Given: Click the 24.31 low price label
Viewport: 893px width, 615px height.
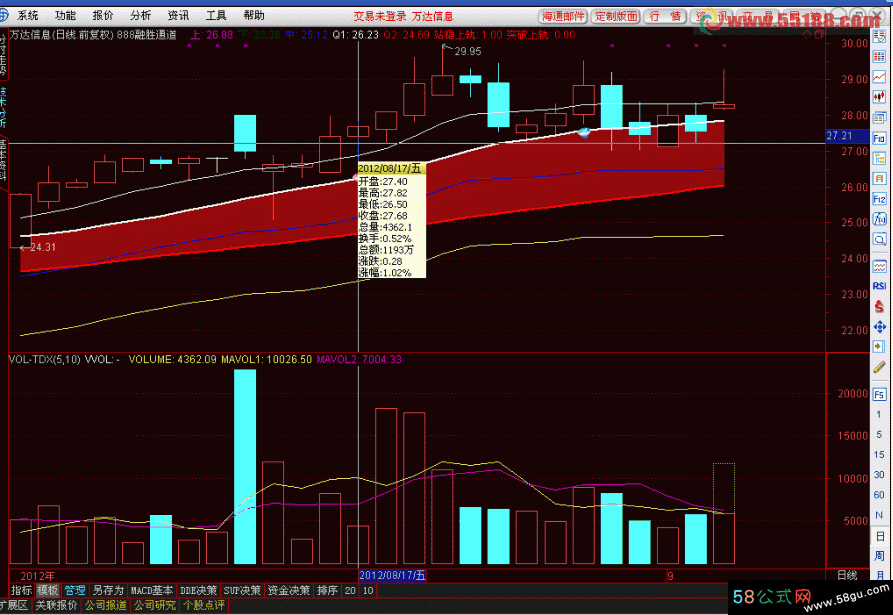Looking at the screenshot, I should tap(43, 247).
